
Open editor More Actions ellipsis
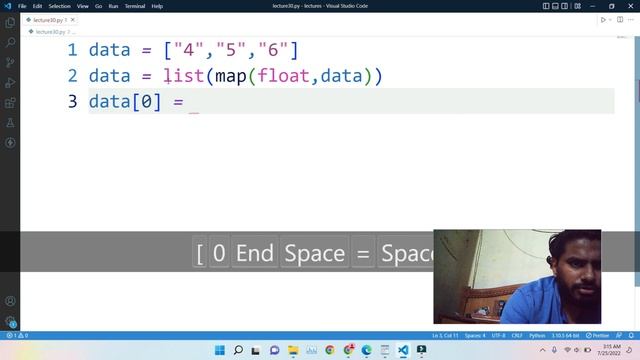click(x=631, y=20)
